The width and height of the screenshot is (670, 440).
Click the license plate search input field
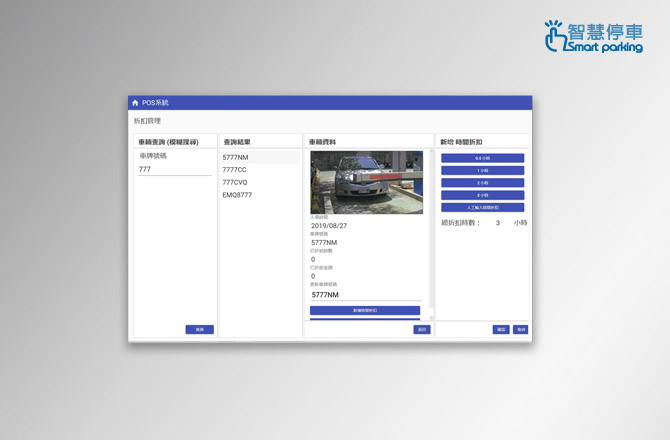pos(174,170)
